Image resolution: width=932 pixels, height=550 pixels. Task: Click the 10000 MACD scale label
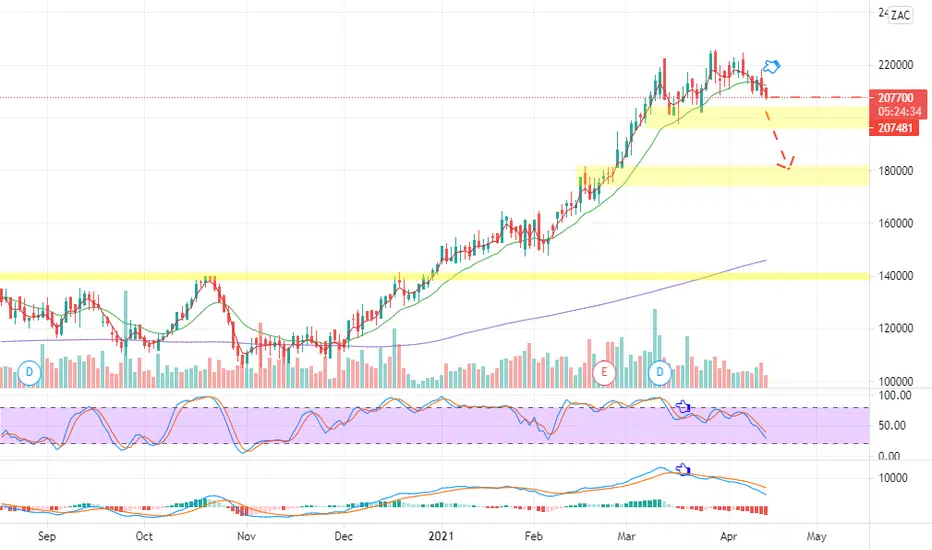pos(892,478)
